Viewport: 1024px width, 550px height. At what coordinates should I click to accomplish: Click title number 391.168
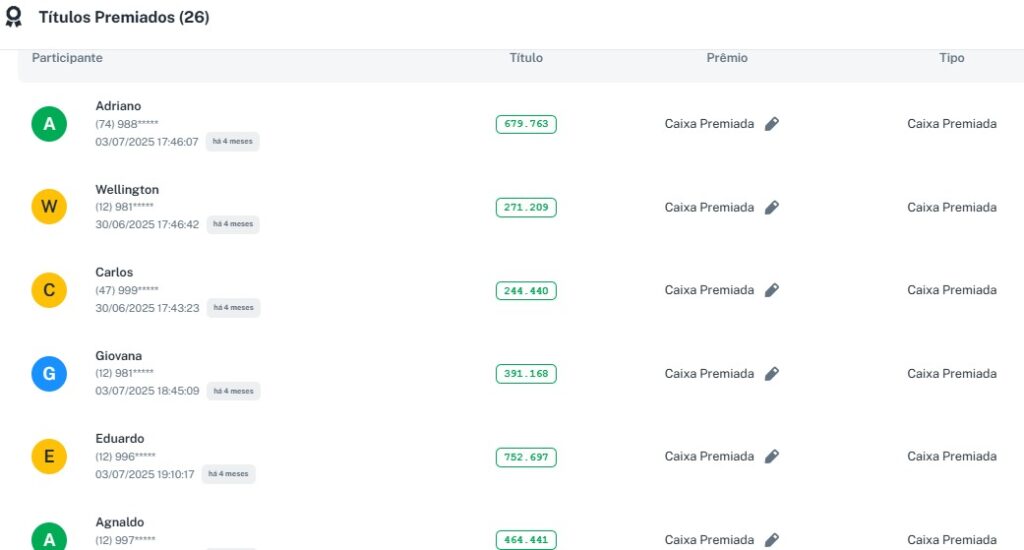[x=526, y=374]
